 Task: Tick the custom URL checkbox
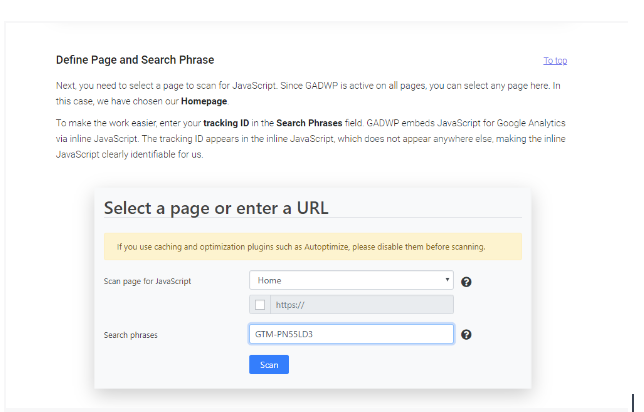click(260, 305)
